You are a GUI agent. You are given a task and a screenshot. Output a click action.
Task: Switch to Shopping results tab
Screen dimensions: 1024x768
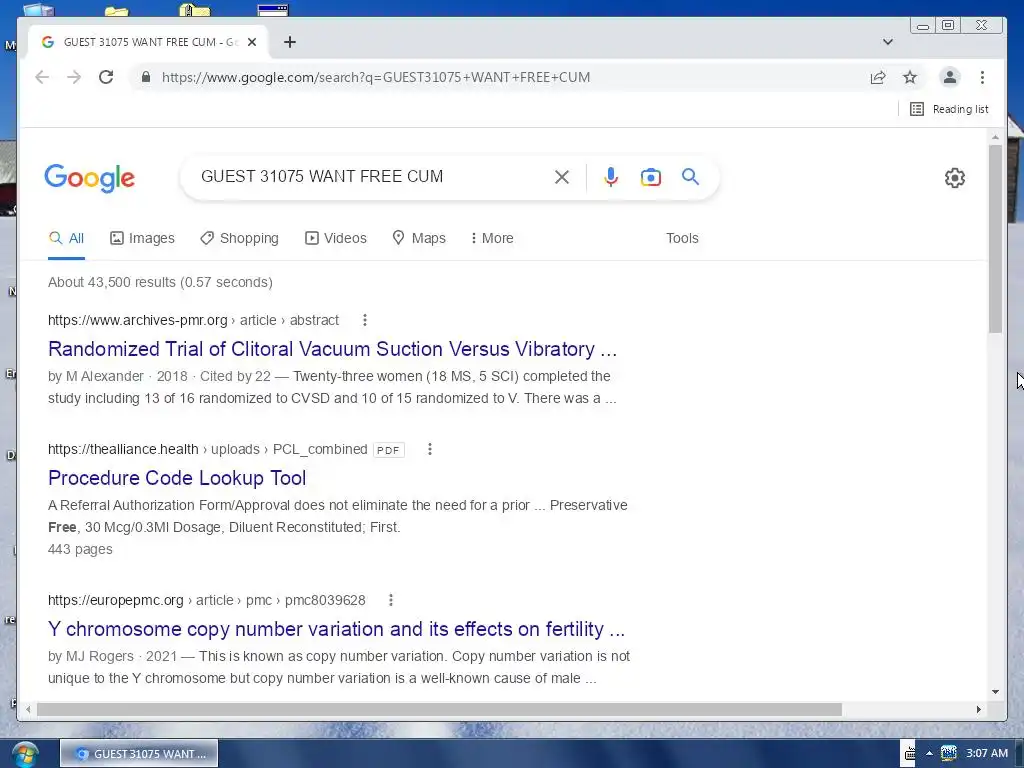239,238
